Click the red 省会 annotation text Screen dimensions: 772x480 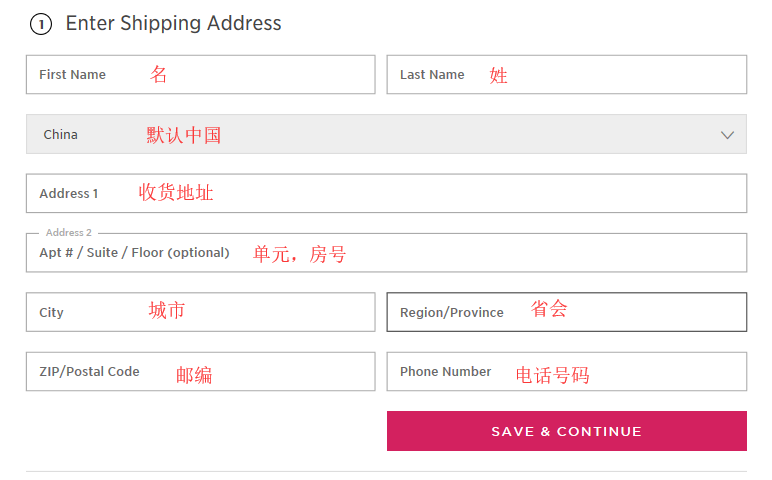[x=549, y=309]
